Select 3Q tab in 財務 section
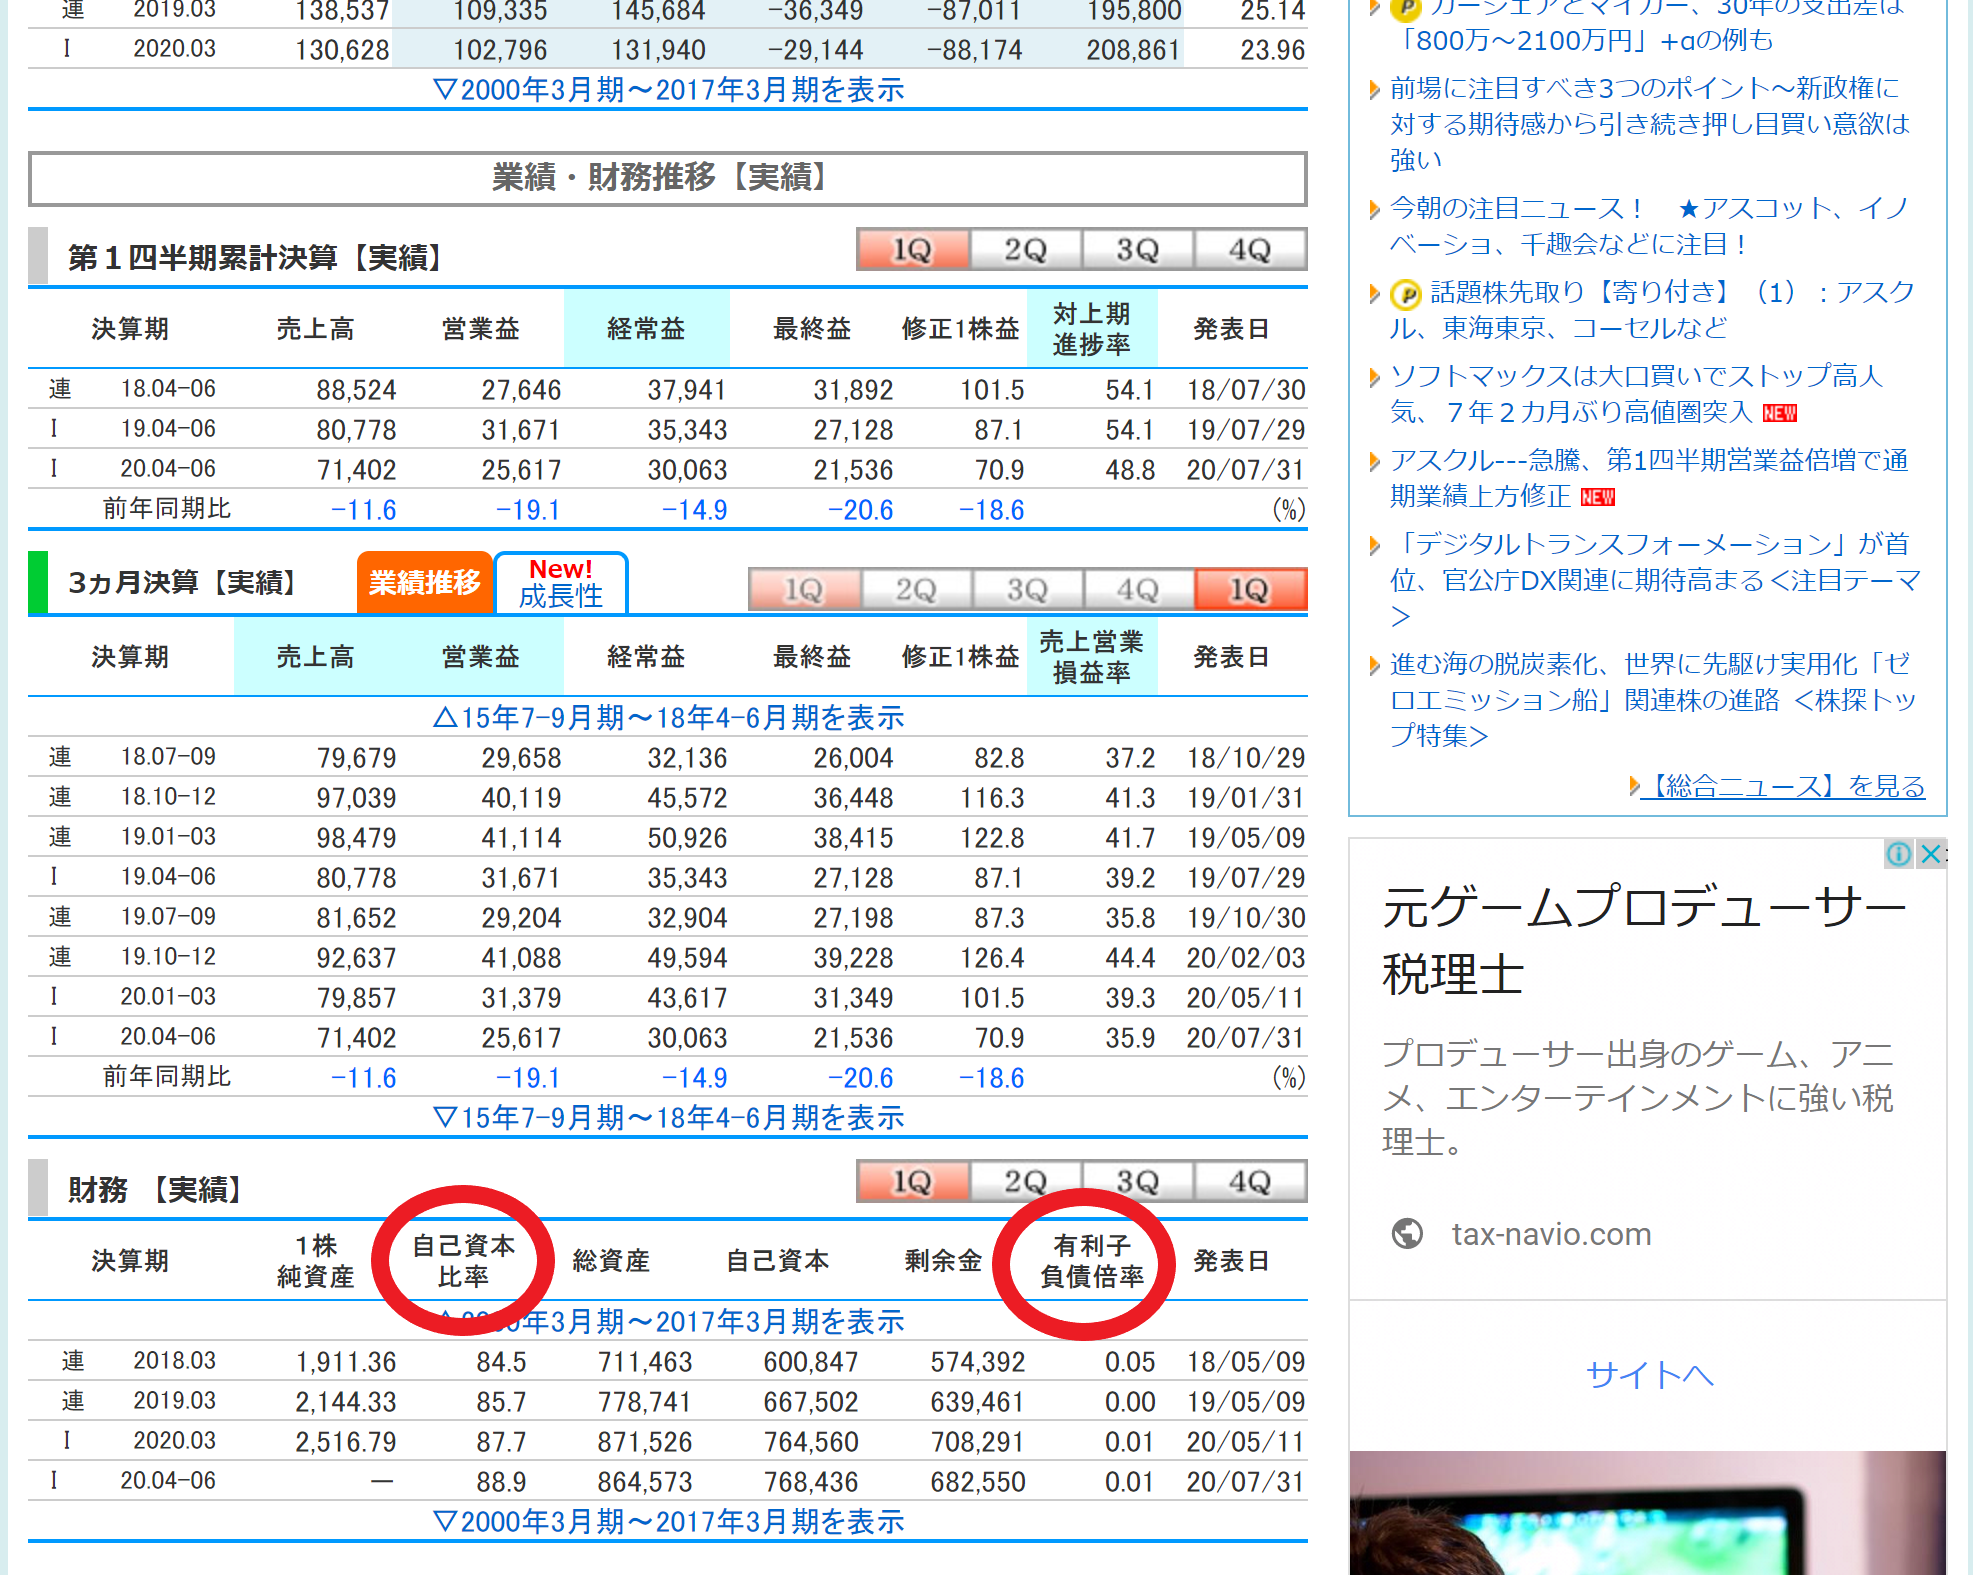Screen dimensions: 1973x1575 coord(1137,1182)
